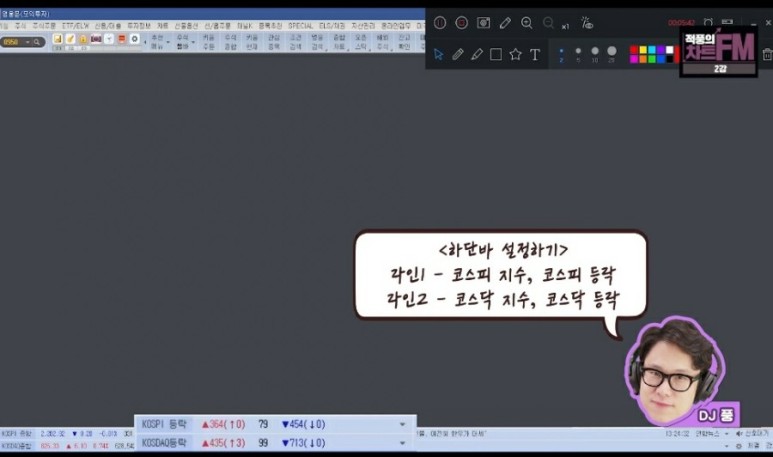773x457 pixels.
Task: Open the pencil annotation tool in top row
Action: (x=505, y=23)
